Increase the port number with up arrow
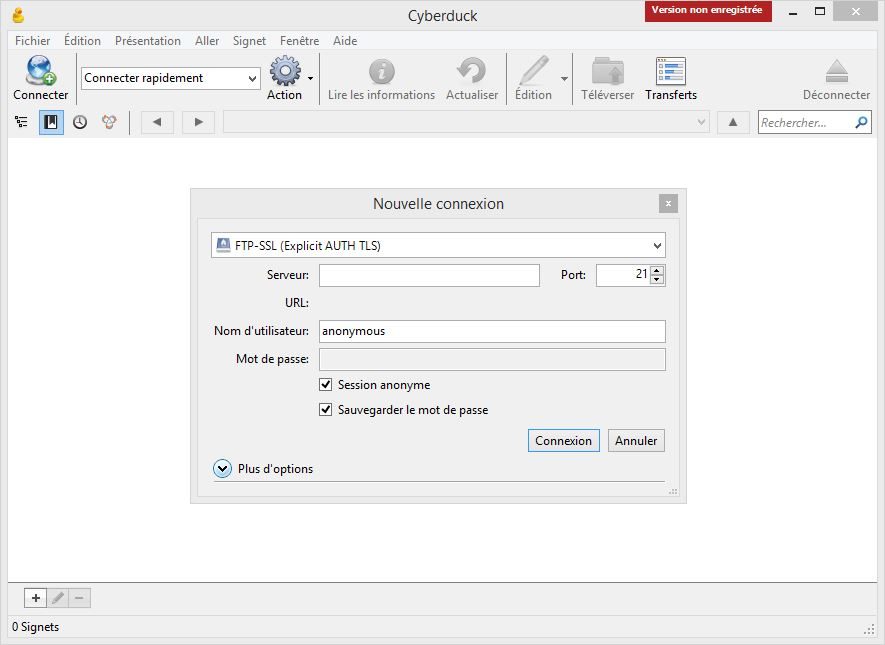Image resolution: width=885 pixels, height=645 pixels. coord(656,270)
